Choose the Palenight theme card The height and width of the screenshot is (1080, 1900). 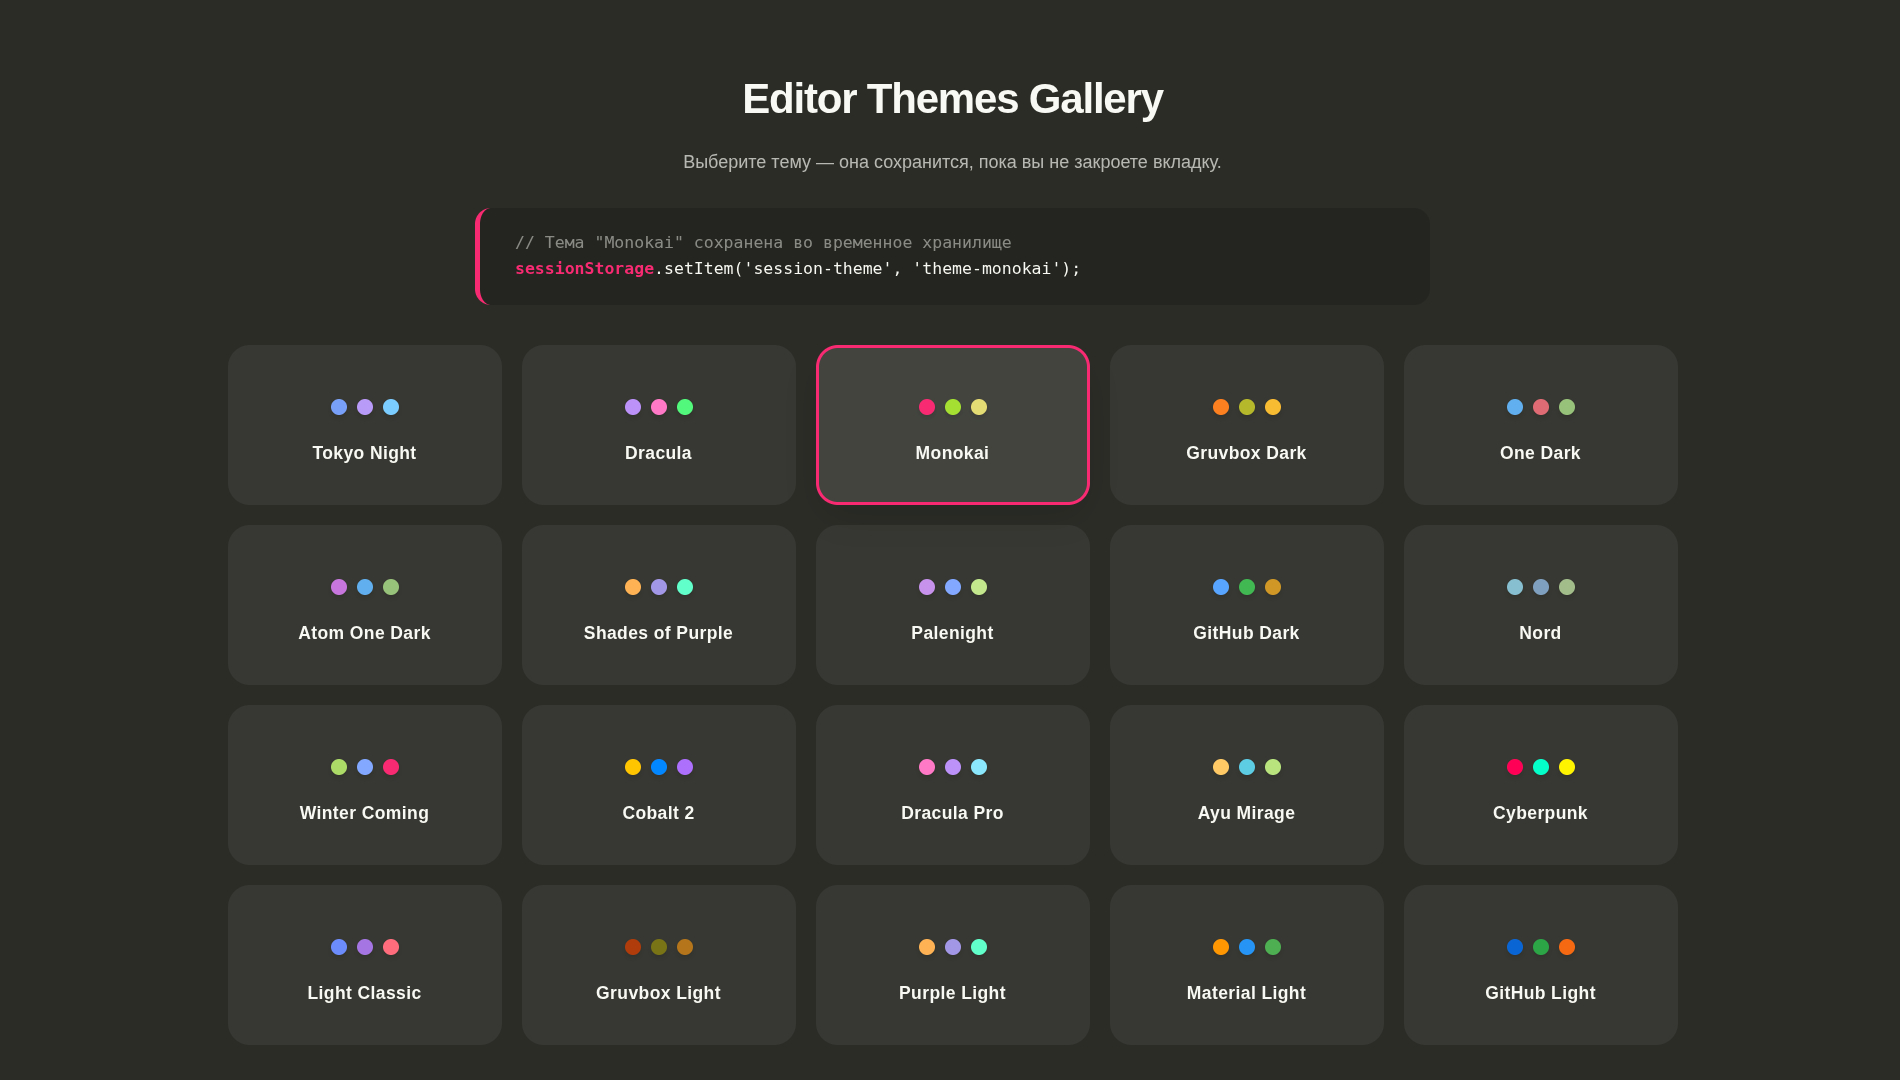[x=952, y=605]
